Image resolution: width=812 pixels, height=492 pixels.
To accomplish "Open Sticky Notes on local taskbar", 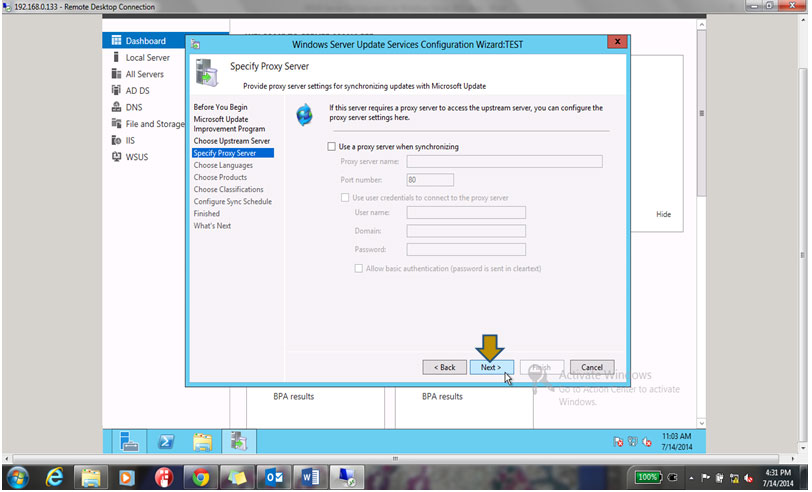I will 237,477.
